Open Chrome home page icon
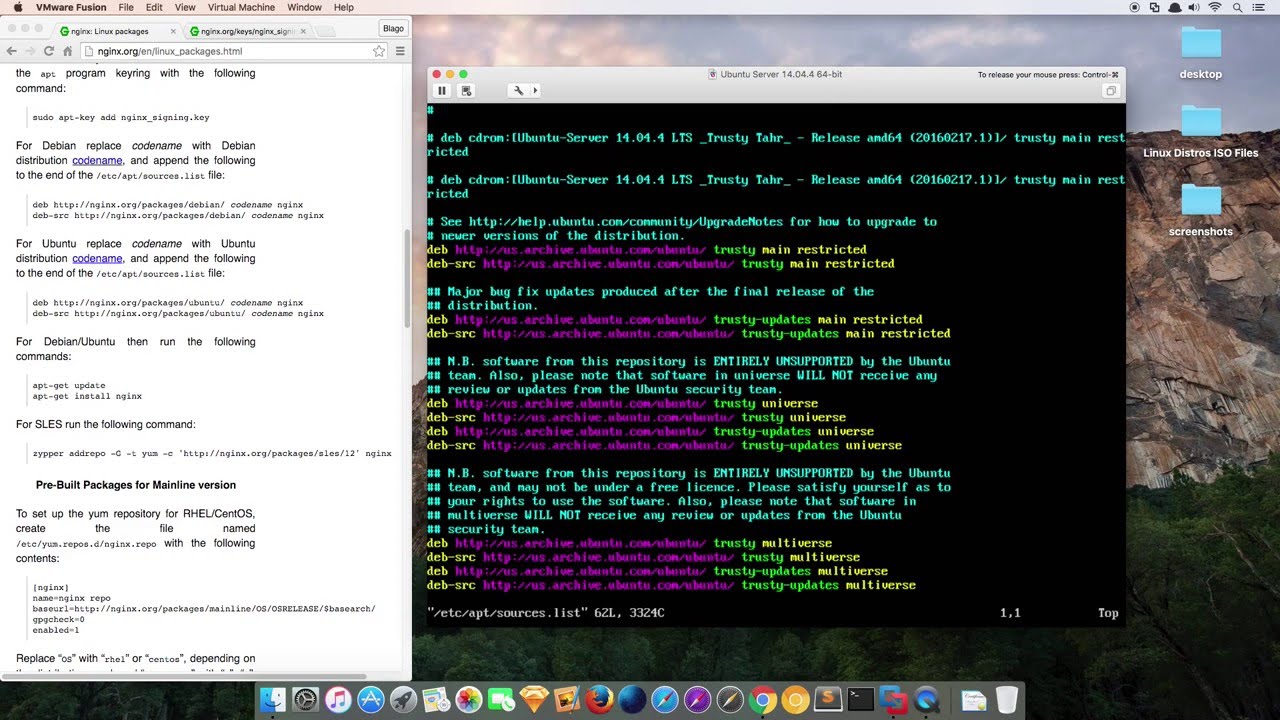The image size is (1280, 720). pos(68,51)
